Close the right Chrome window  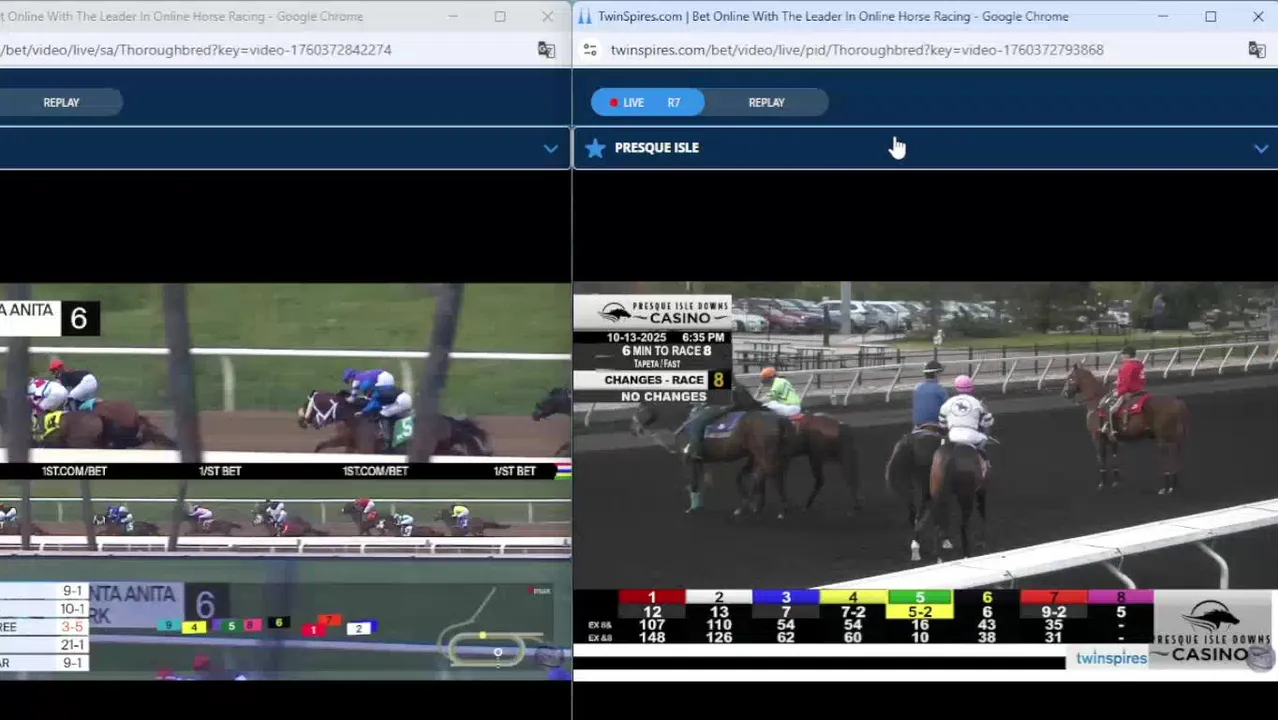click(1257, 16)
